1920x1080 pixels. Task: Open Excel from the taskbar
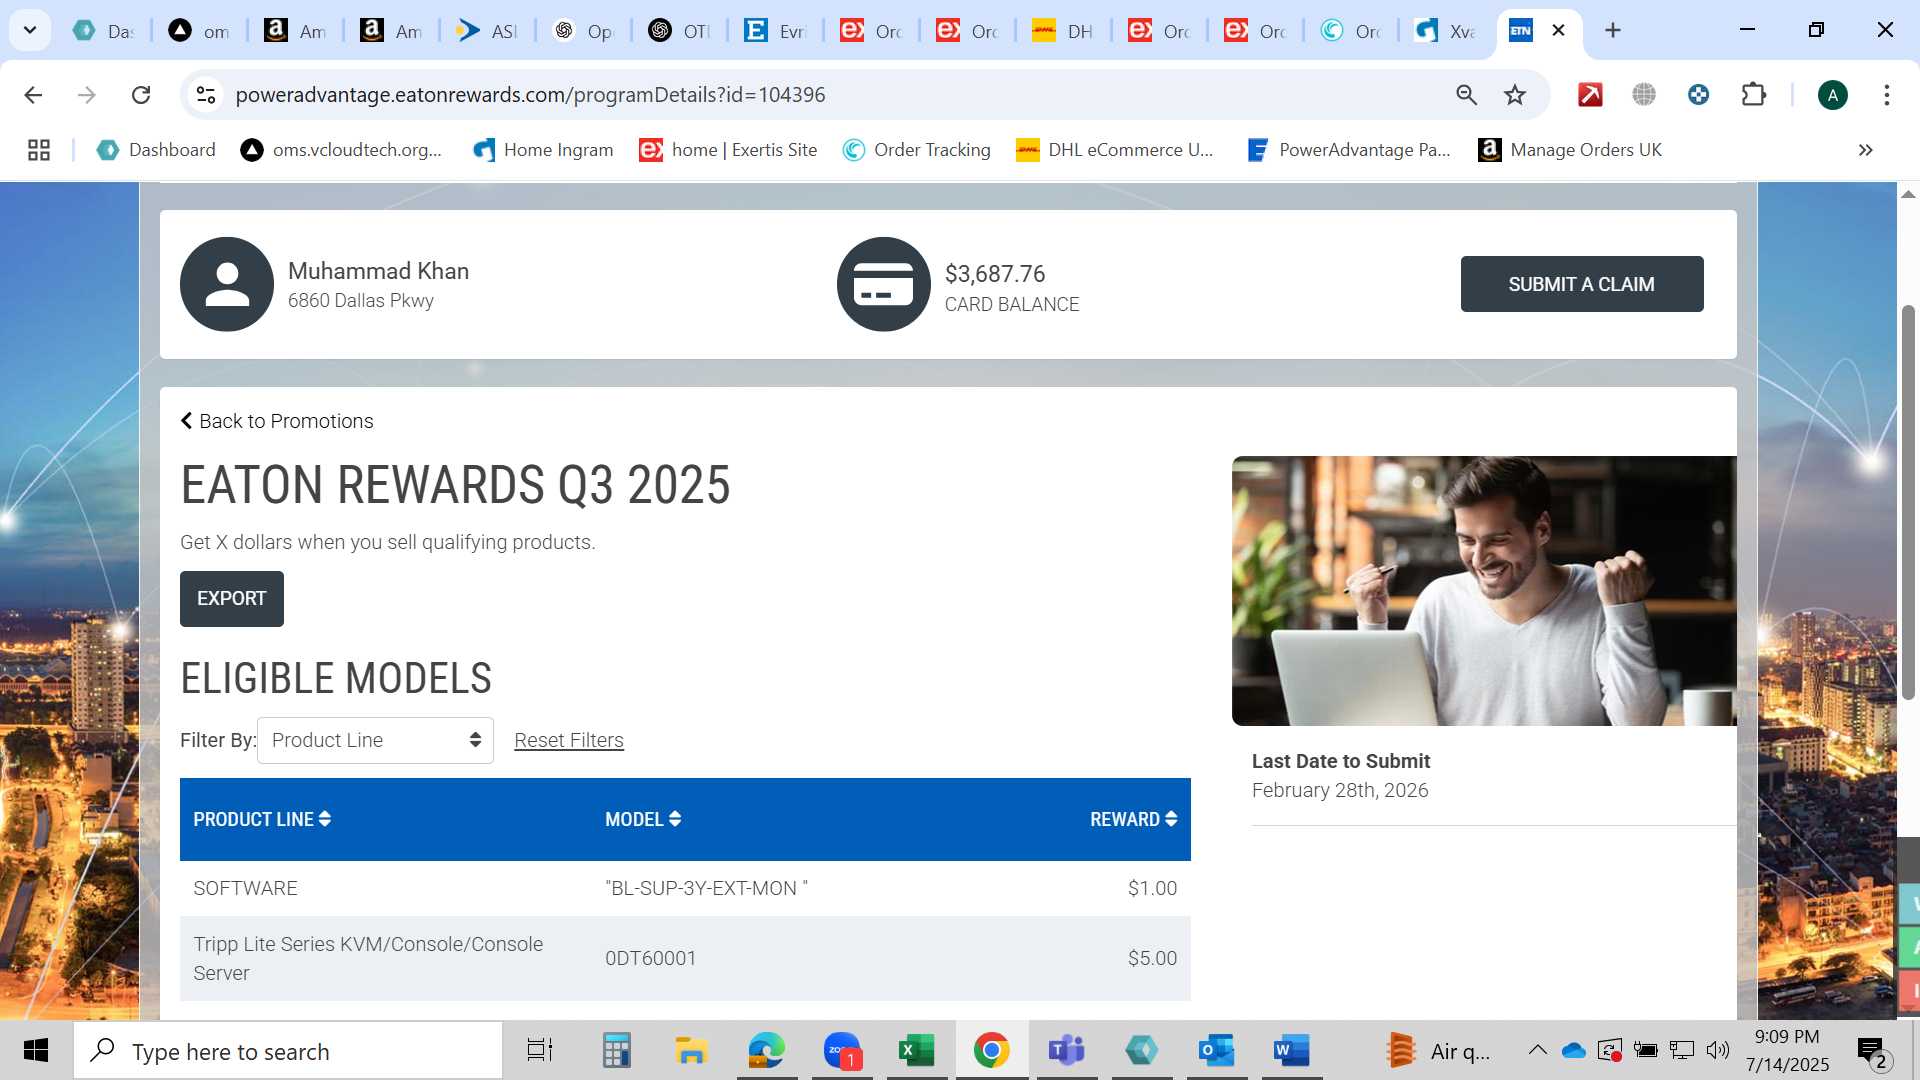(916, 1051)
